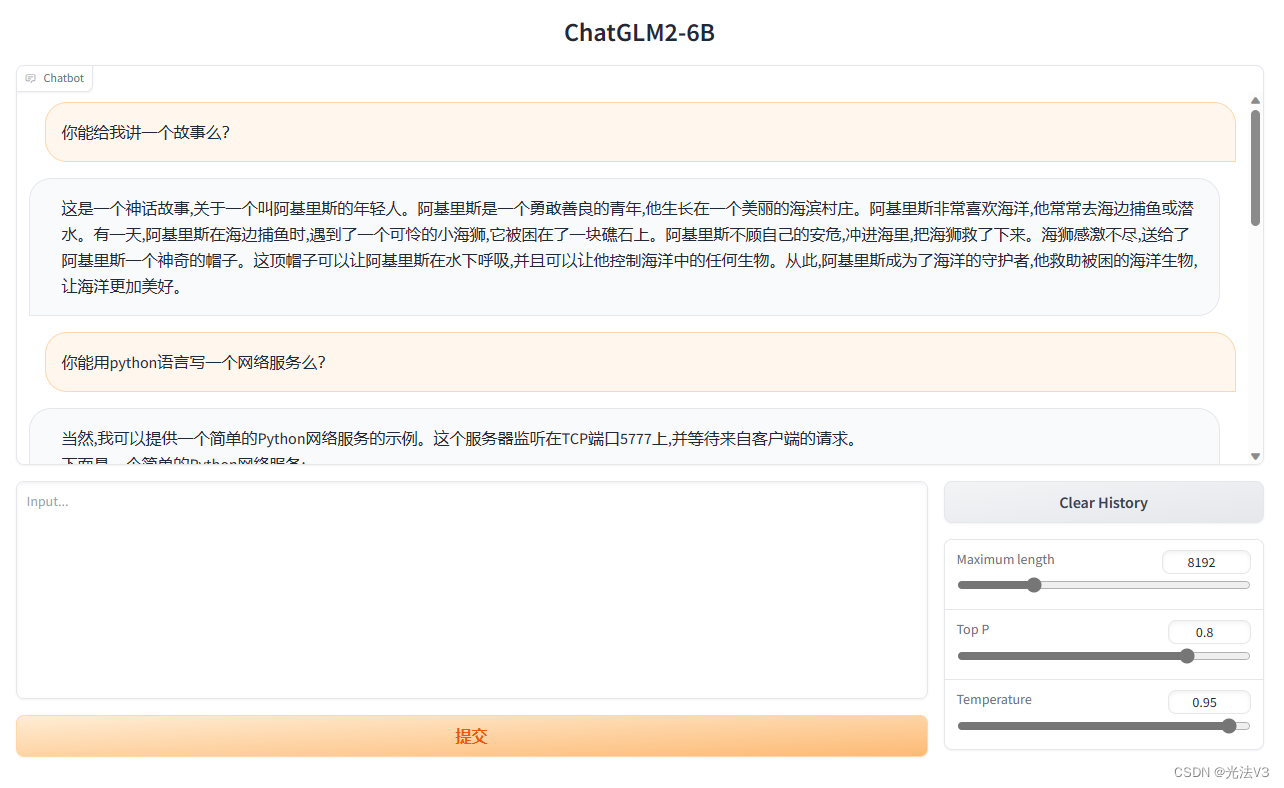The image size is (1284, 788).
Task: Click the message 你能给我讲一个故事么?
Action: pos(640,132)
